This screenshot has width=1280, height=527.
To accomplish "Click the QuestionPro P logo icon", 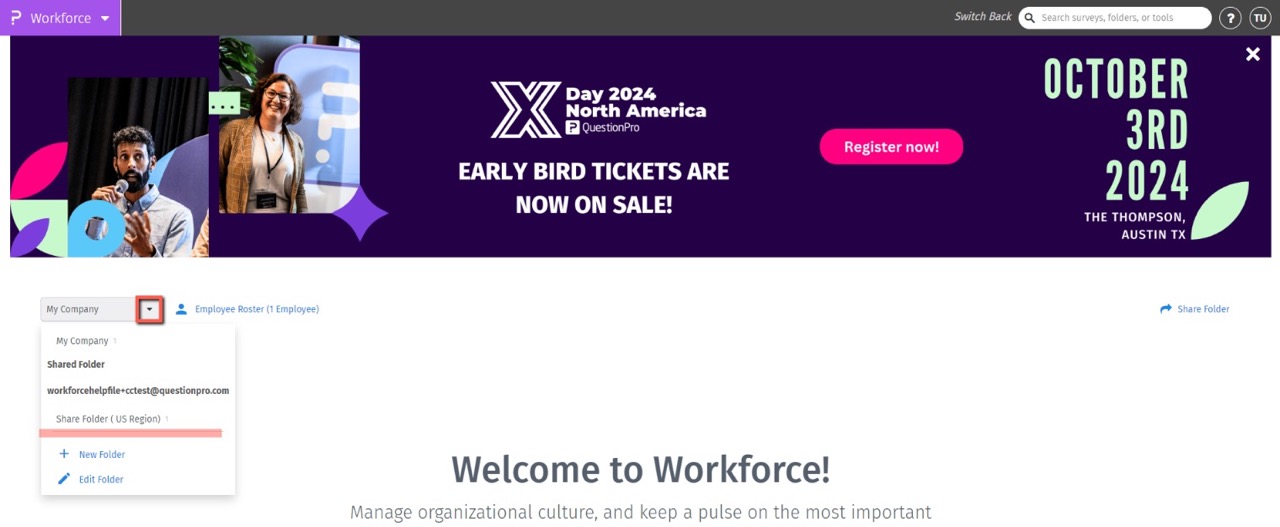I will [x=15, y=18].
